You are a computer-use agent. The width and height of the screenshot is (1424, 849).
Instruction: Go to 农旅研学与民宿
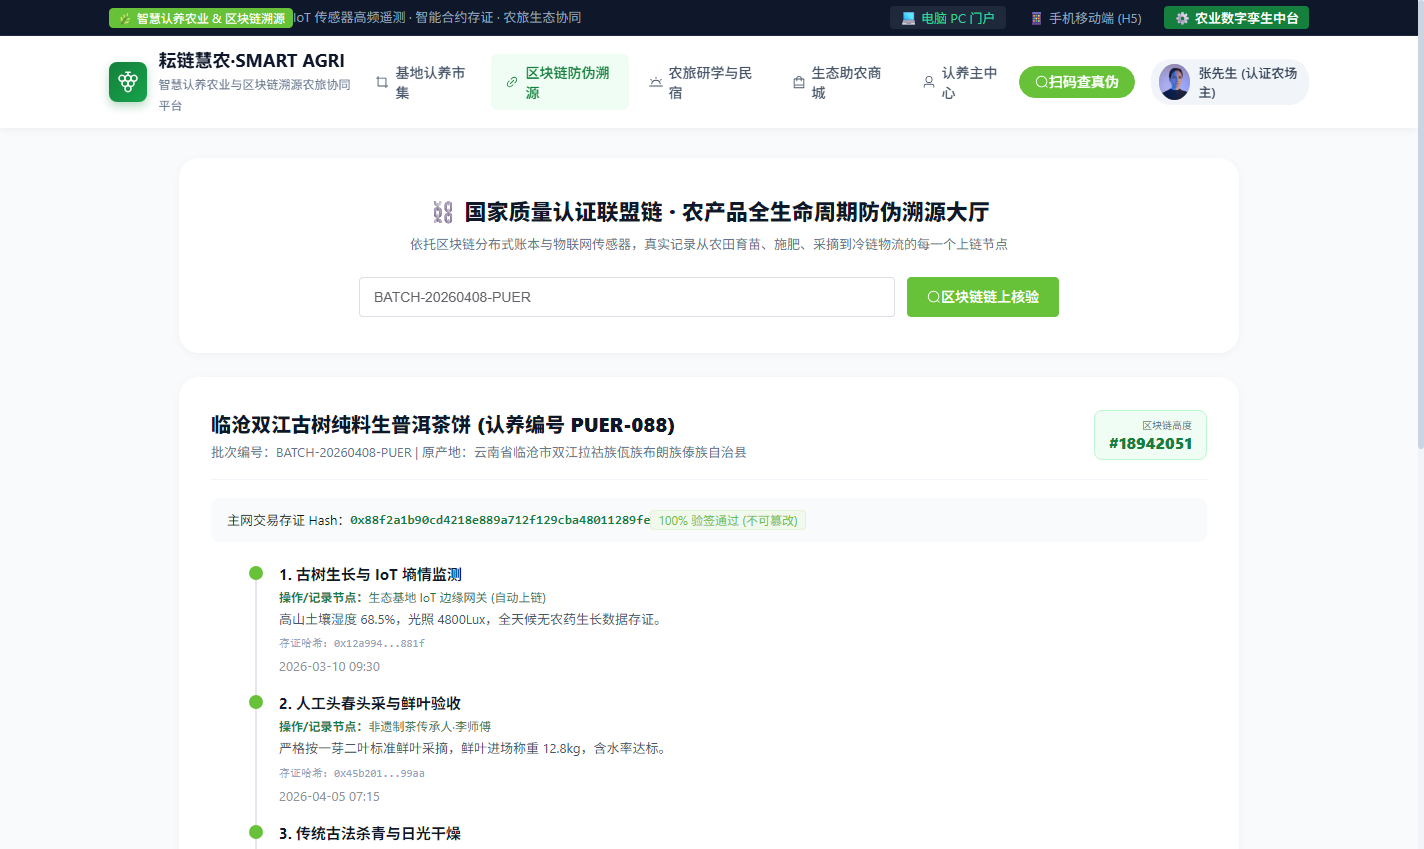702,82
